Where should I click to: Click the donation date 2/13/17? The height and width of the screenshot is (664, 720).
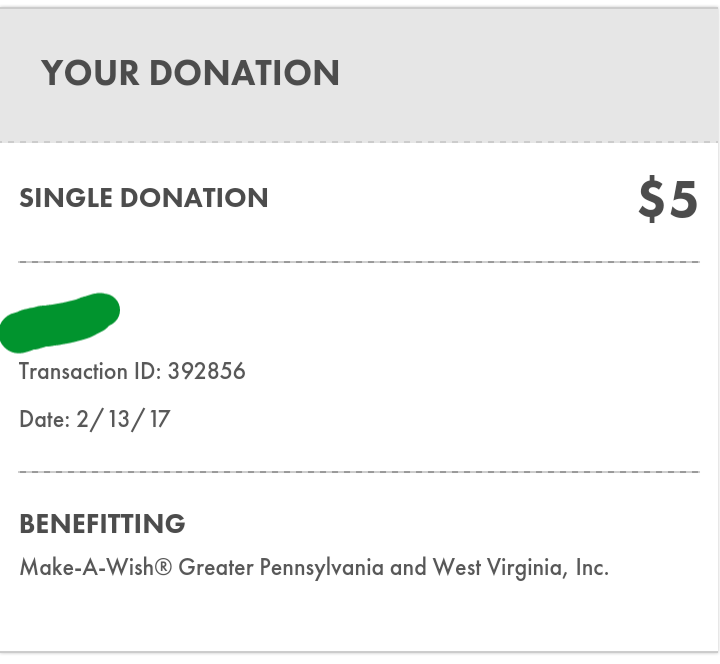(x=123, y=419)
